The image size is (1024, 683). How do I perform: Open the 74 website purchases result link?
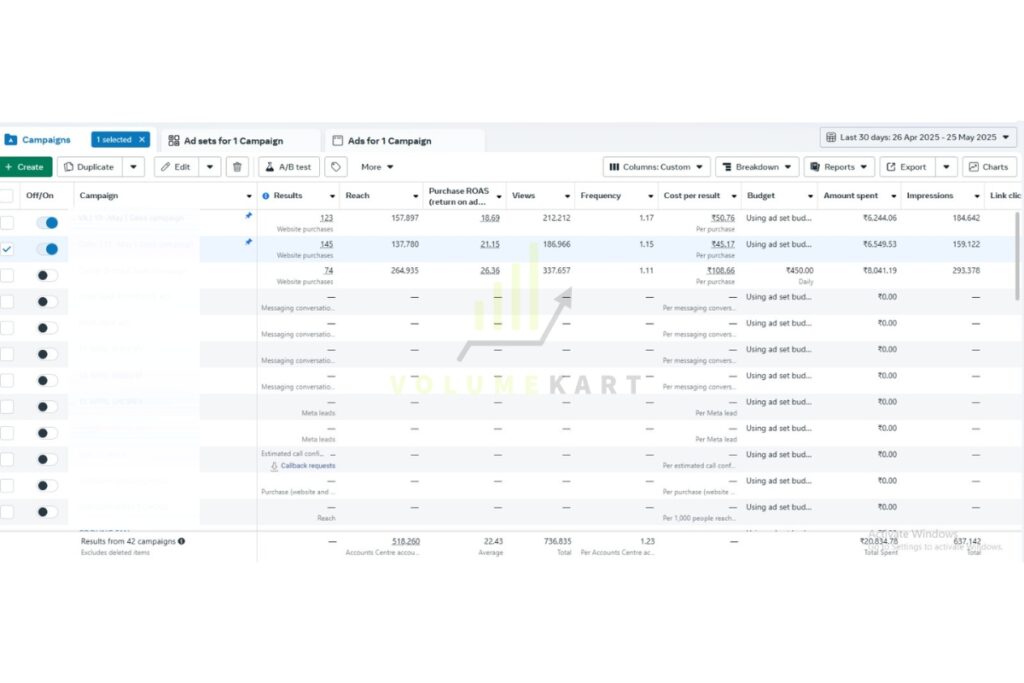point(328,270)
